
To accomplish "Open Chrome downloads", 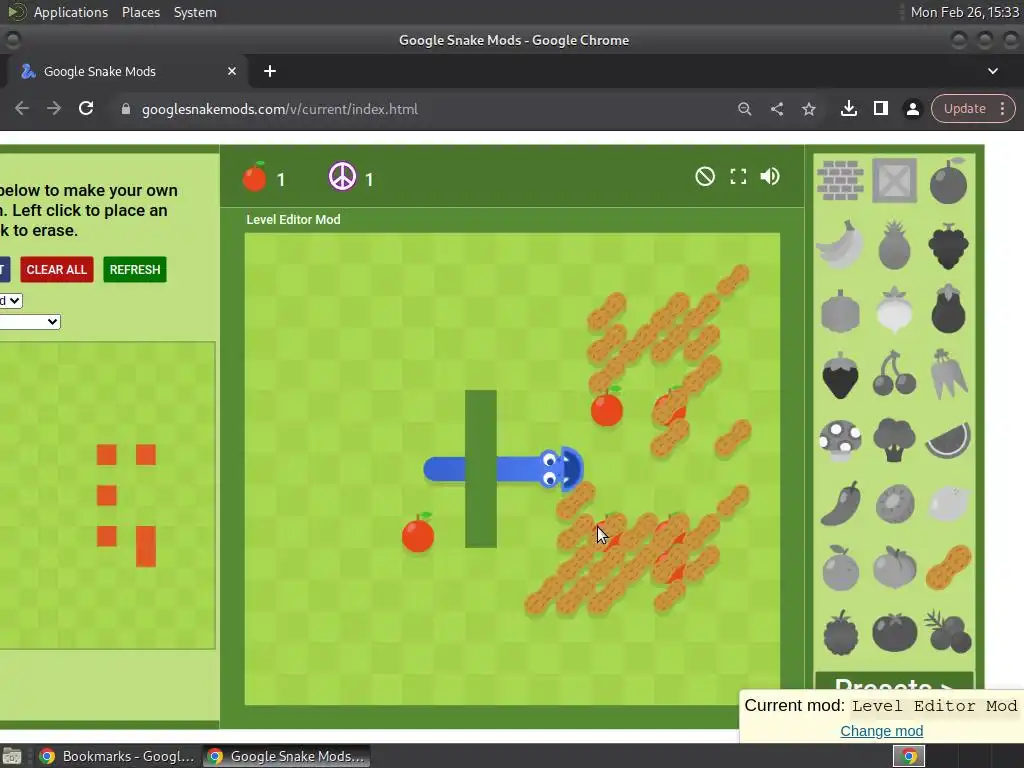I will (848, 108).
